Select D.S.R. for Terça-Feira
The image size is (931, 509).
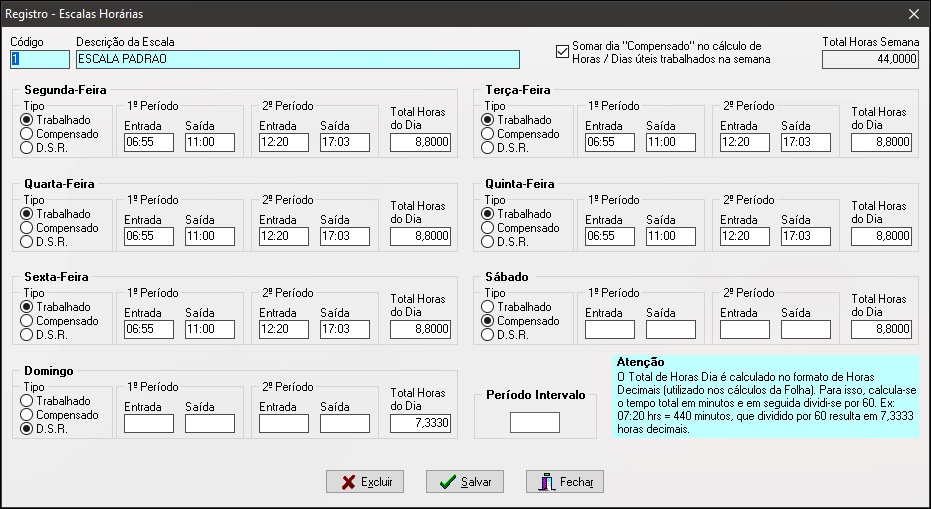coord(488,148)
